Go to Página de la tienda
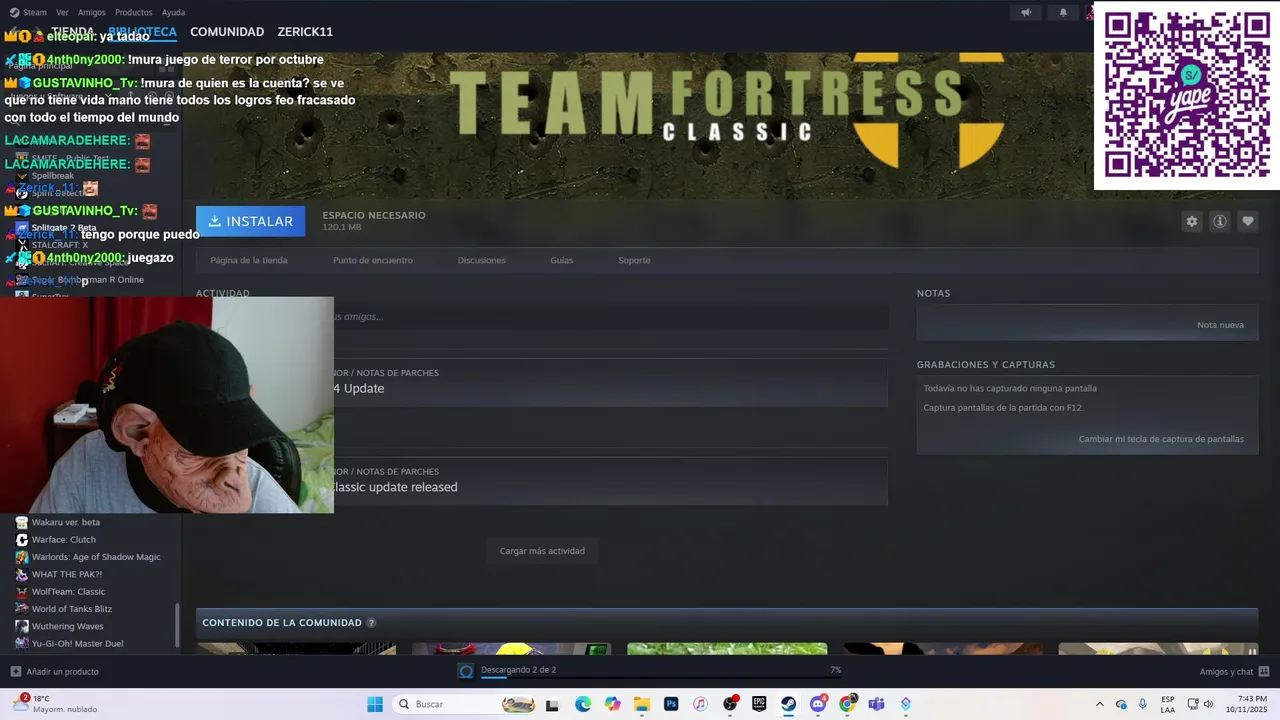The height and width of the screenshot is (720, 1280). coord(249,260)
